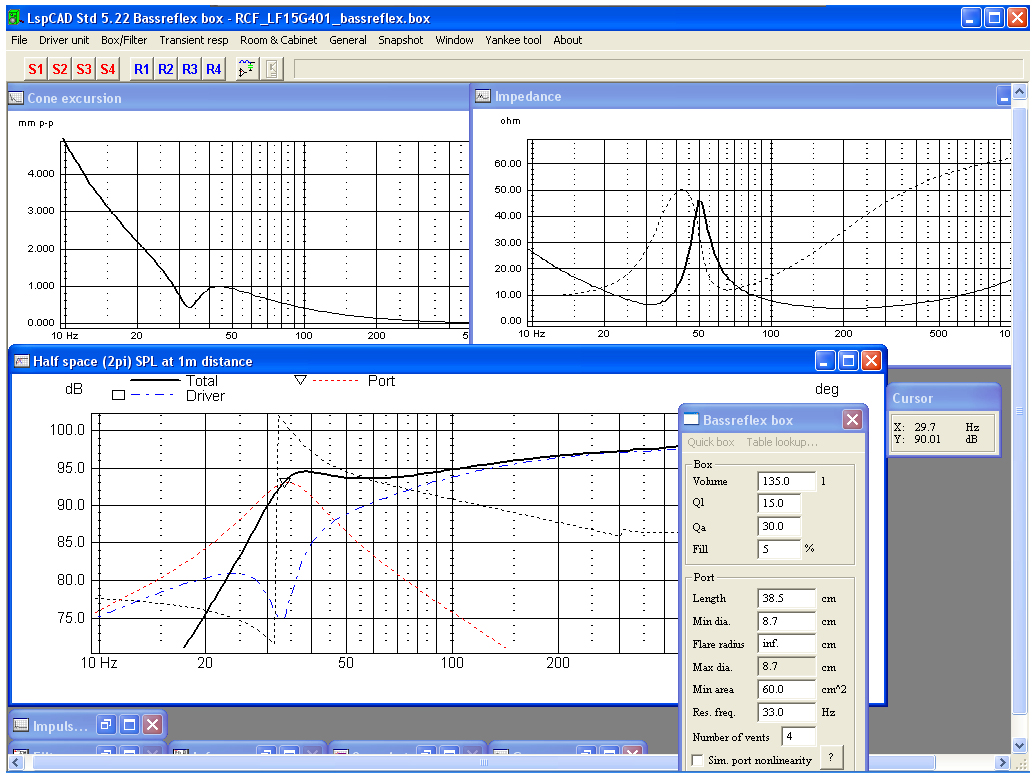
Task: Click the S4 snapshot store button
Action: click(x=107, y=69)
